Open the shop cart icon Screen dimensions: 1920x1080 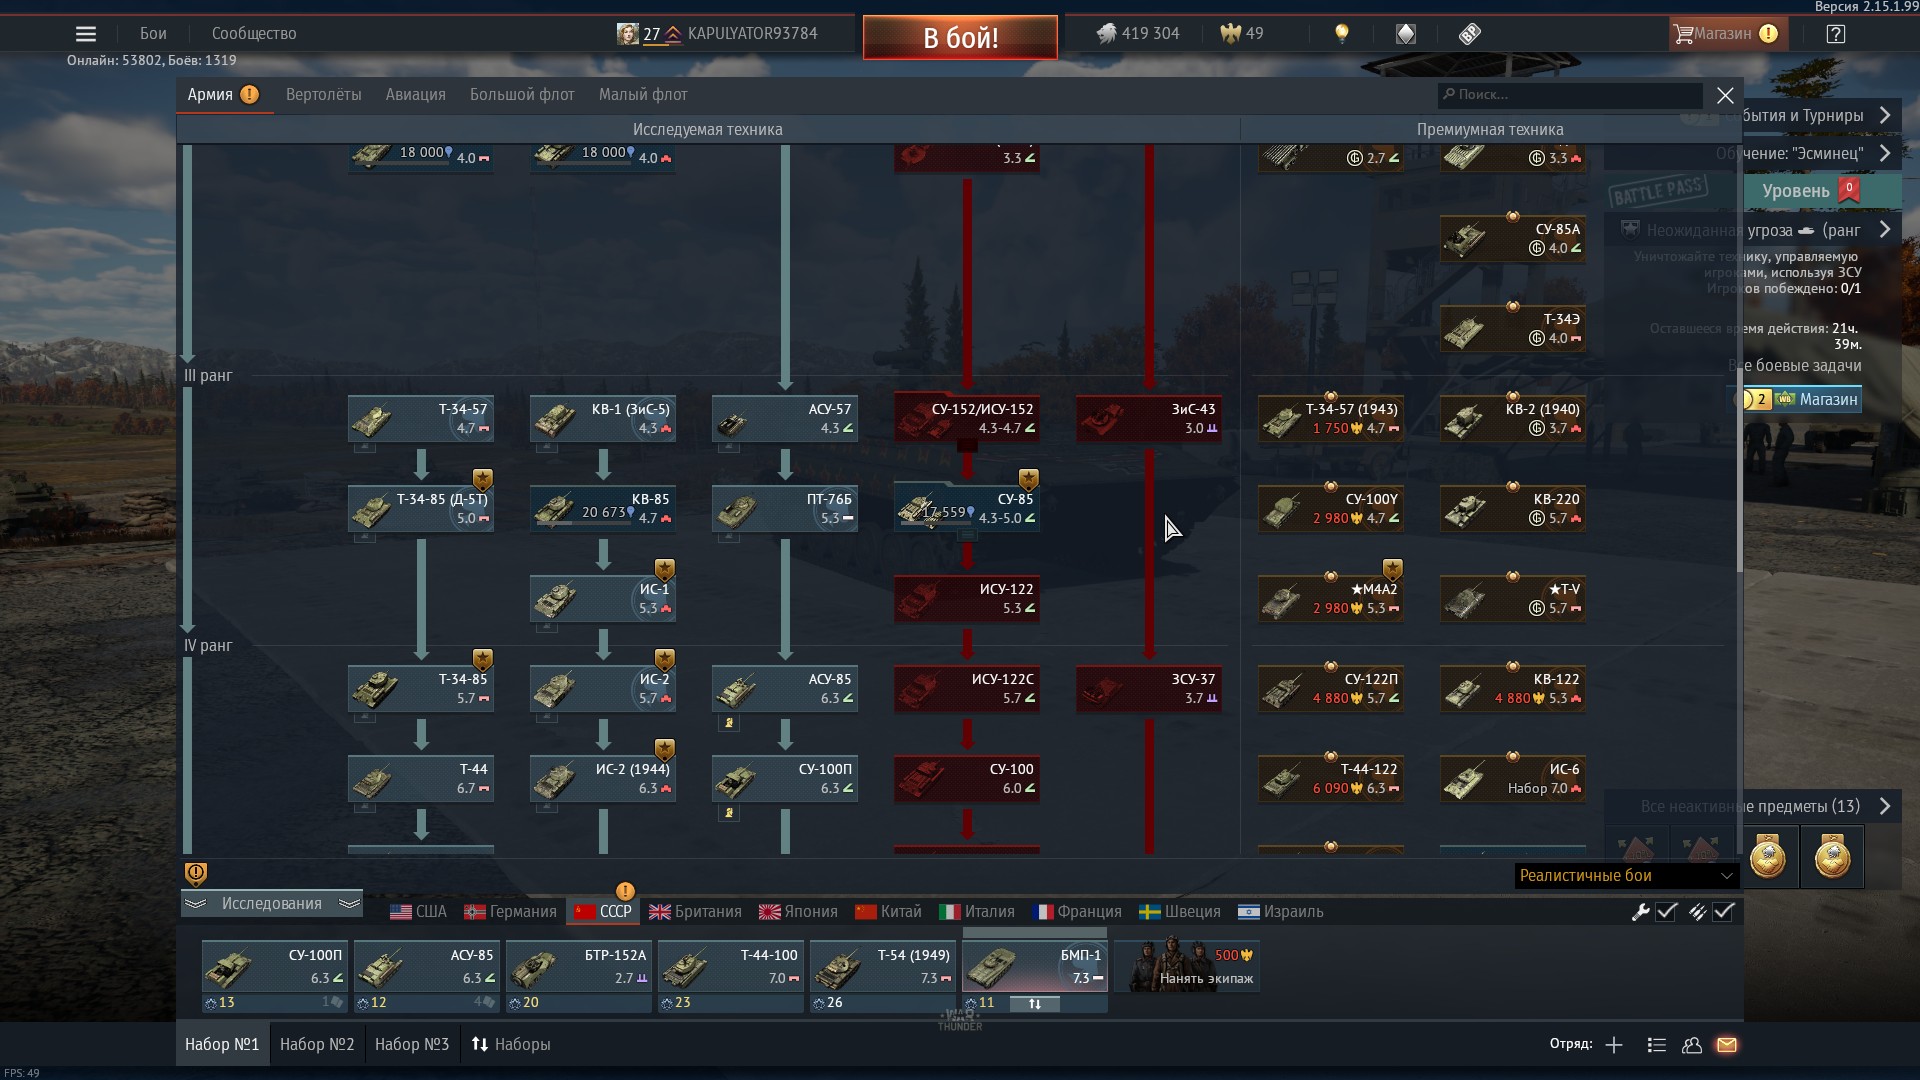click(x=1683, y=34)
